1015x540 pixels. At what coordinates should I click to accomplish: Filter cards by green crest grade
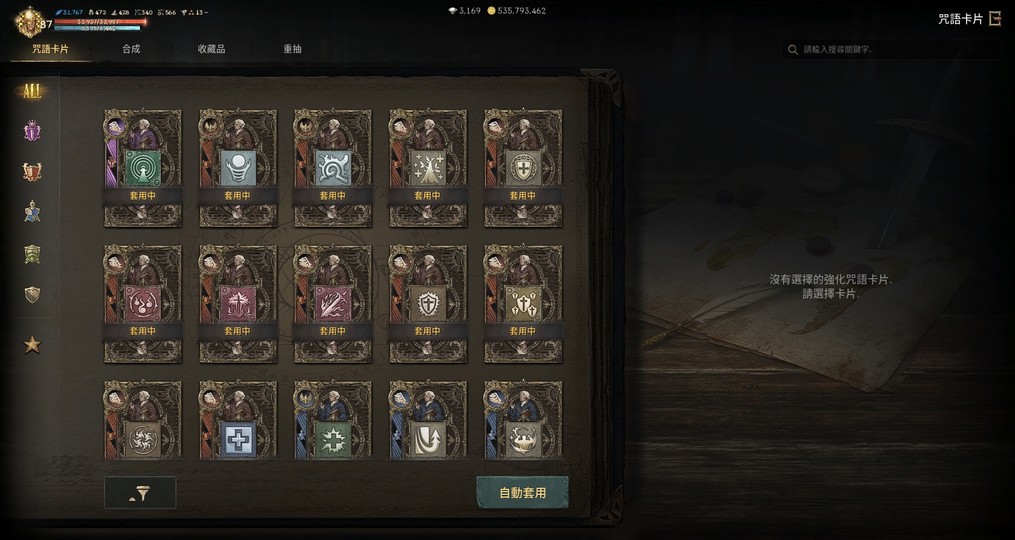32,254
